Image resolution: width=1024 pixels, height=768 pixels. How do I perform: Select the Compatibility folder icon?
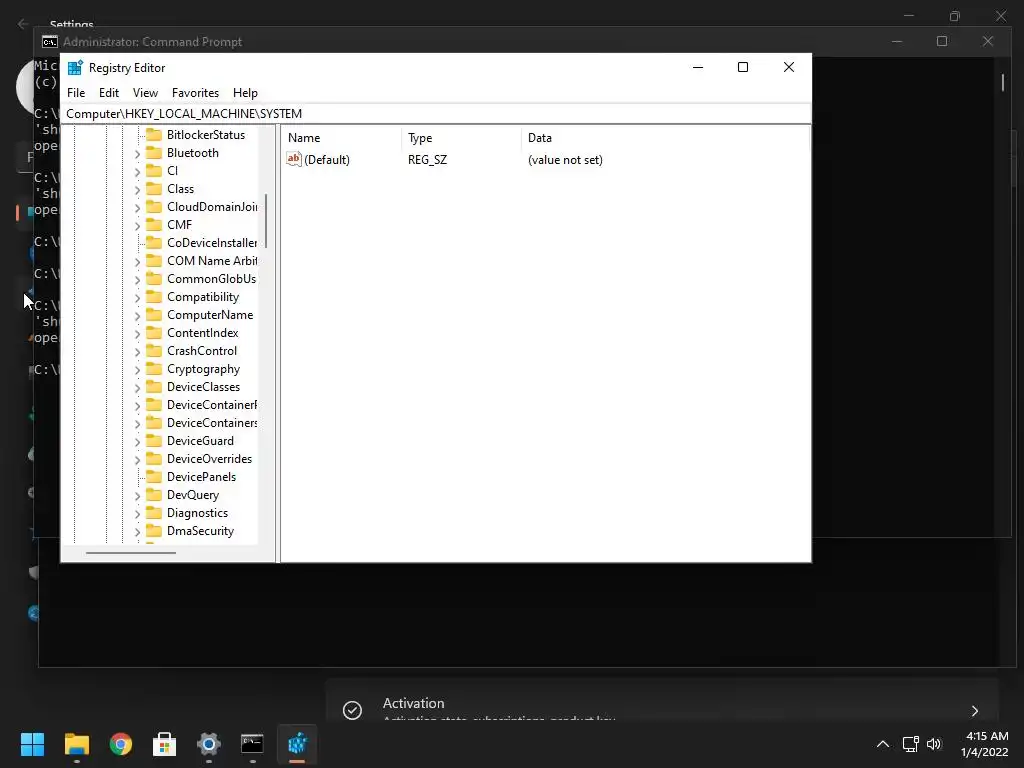point(153,296)
